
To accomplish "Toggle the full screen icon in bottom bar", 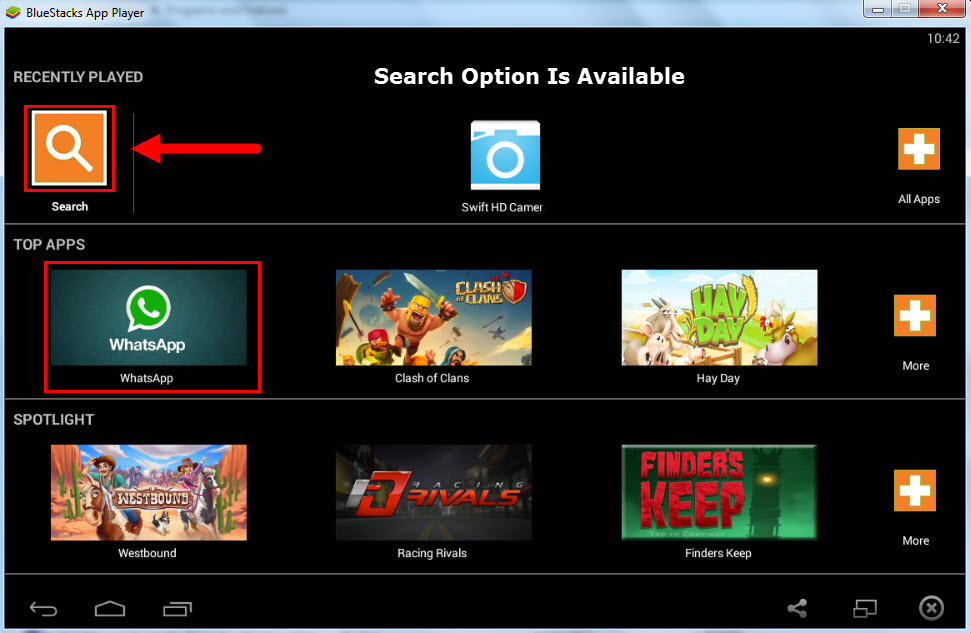I will 865,609.
